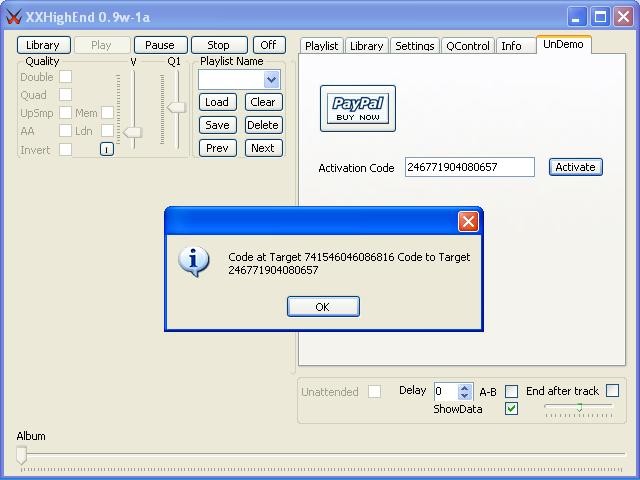640x480 pixels.
Task: Click the Pause button
Action: [x=160, y=45]
